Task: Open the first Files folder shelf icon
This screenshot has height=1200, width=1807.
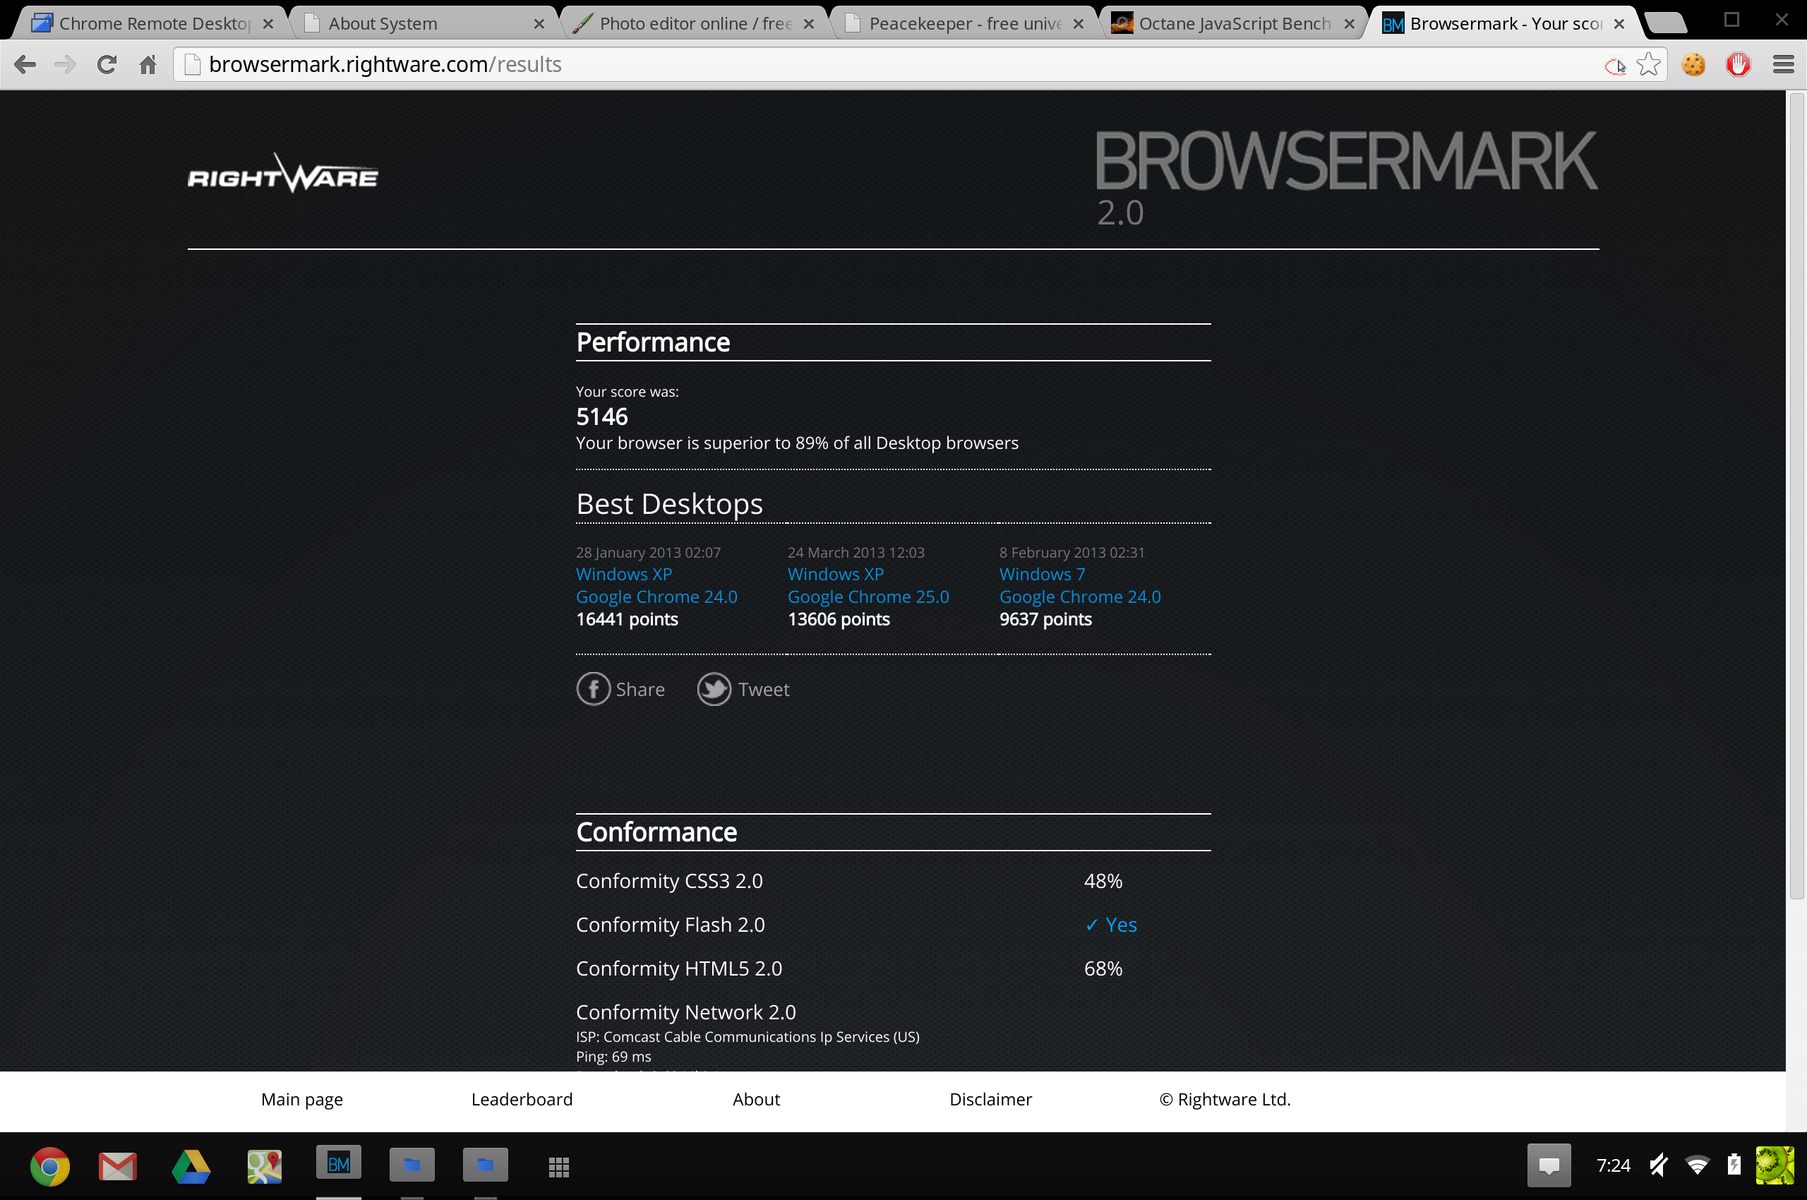Action: tap(412, 1165)
